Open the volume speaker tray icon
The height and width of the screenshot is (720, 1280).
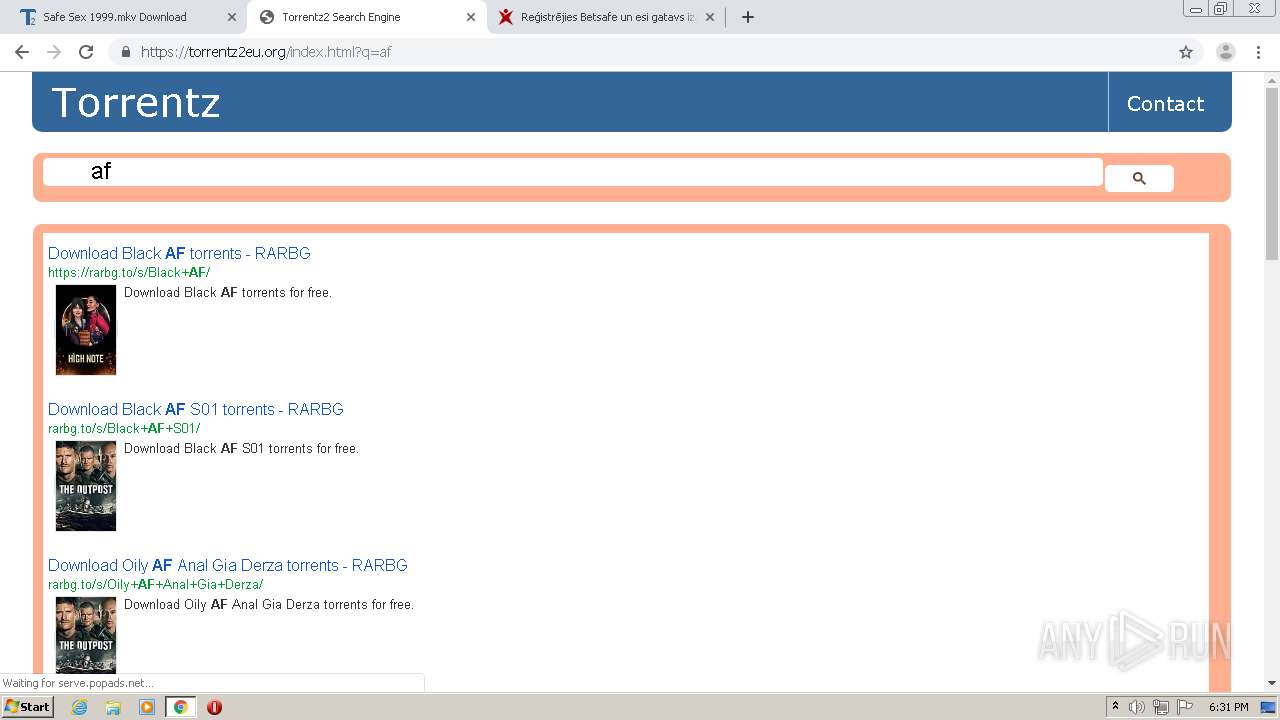1137,707
